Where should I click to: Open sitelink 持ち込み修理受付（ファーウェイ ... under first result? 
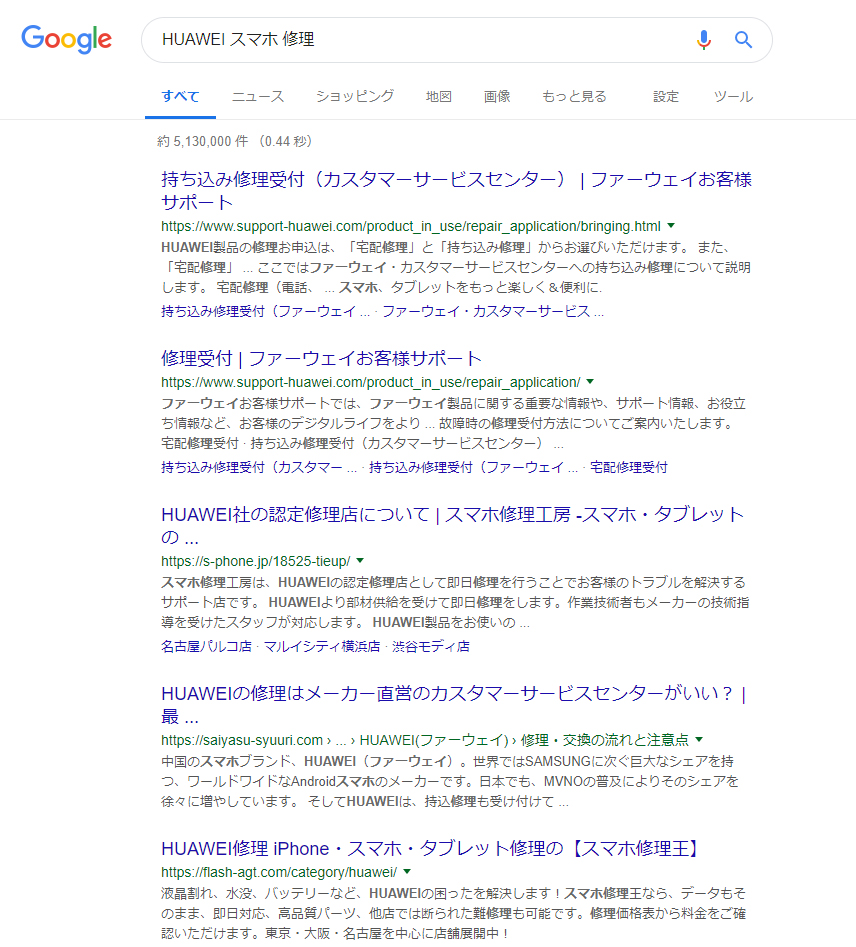click(266, 311)
